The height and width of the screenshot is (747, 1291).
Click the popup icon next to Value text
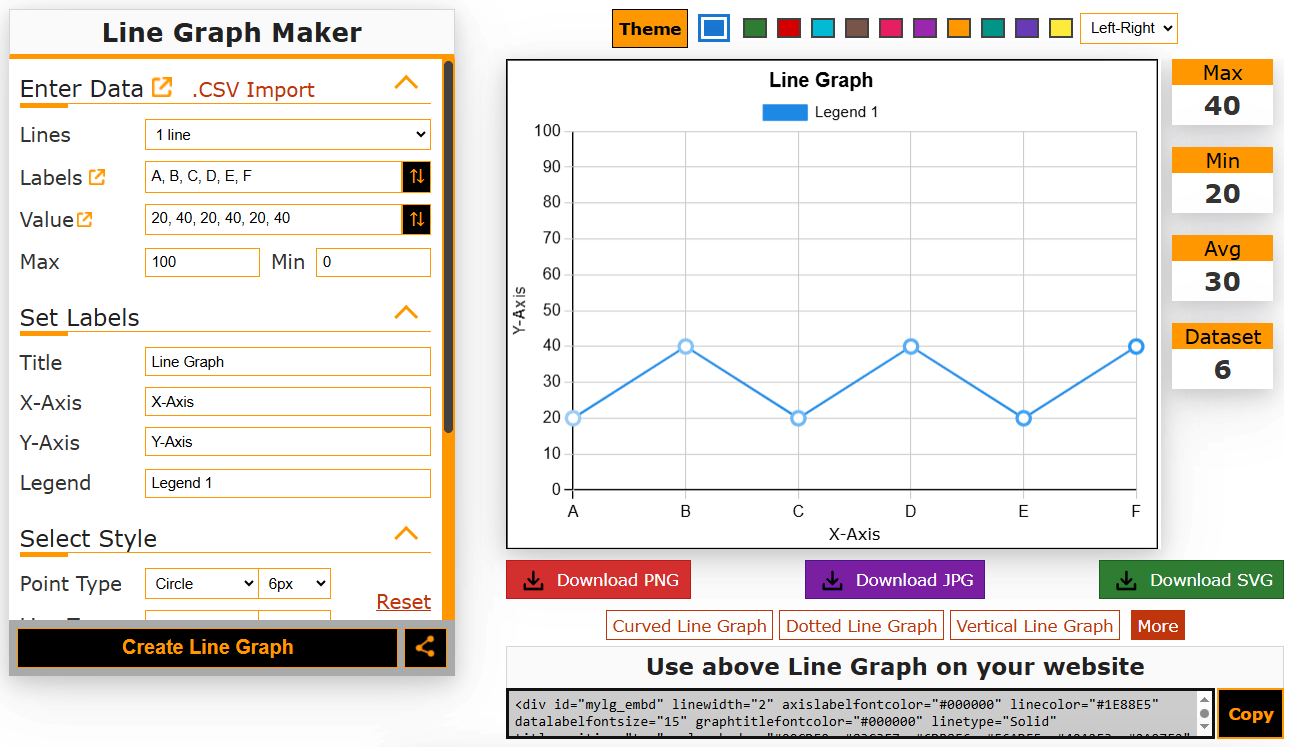click(x=85, y=219)
